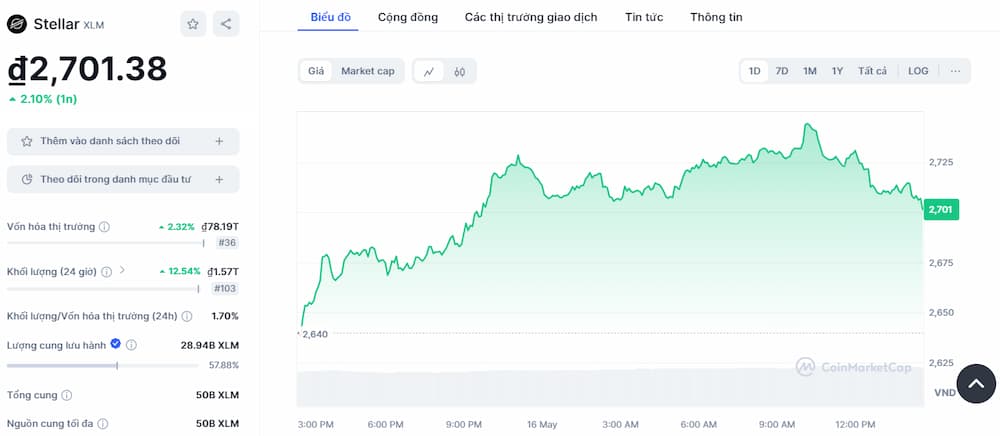Image resolution: width=1000 pixels, height=436 pixels.
Task: Click the share icon beside Stellar title
Action: [x=226, y=24]
